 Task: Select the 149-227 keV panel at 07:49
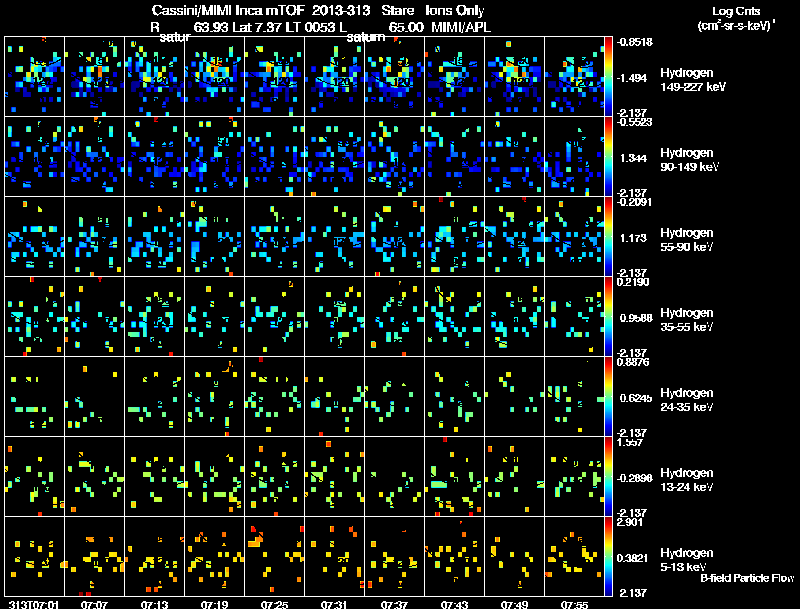coord(514,77)
